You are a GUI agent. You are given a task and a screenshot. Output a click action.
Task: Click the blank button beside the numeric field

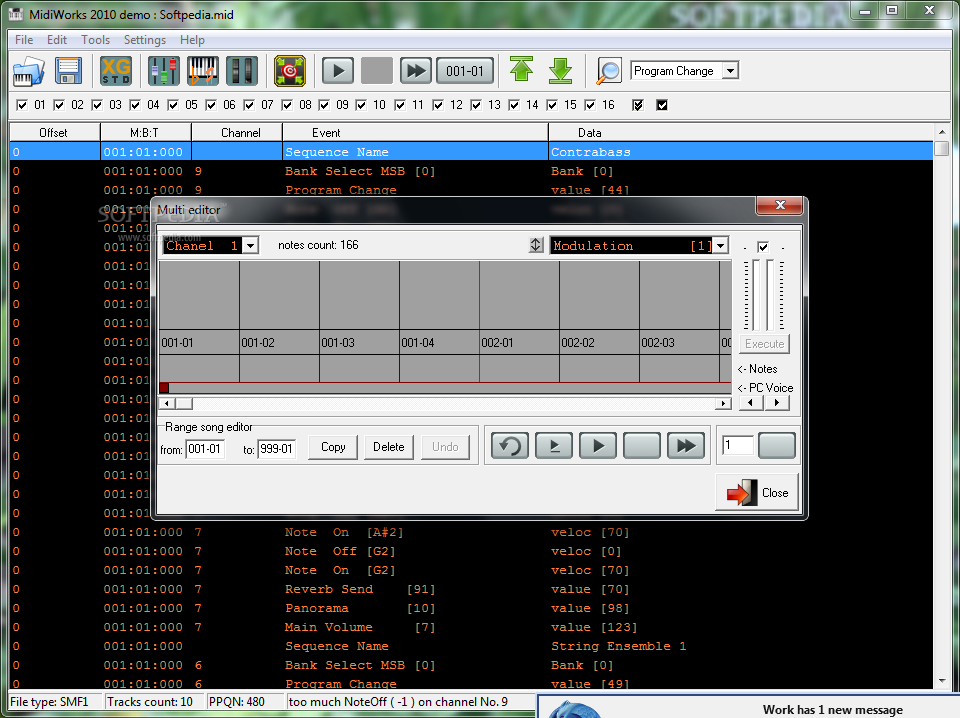[776, 445]
